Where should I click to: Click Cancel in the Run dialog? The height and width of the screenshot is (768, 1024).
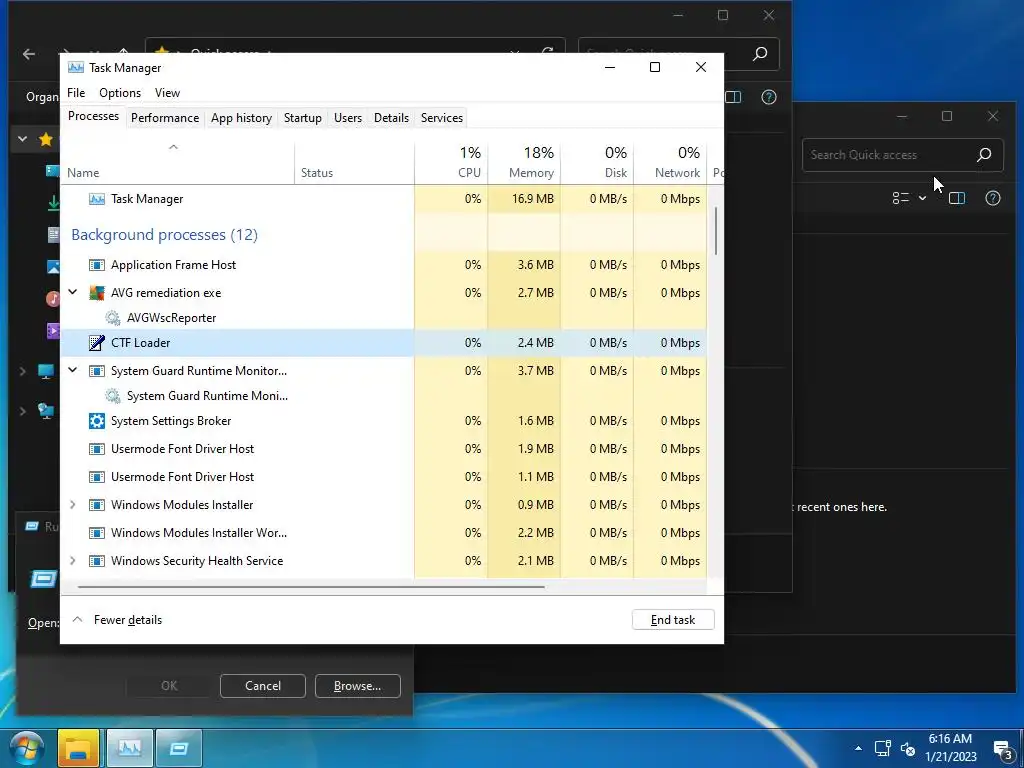coord(263,686)
